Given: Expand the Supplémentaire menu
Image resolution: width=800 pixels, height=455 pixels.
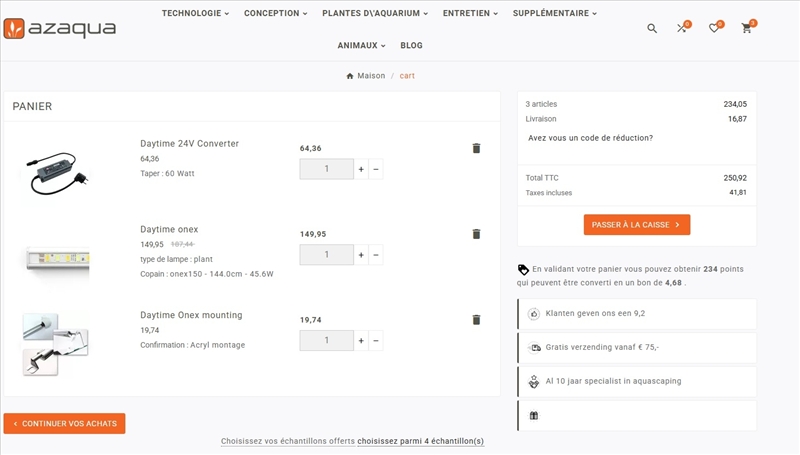Looking at the screenshot, I should point(555,13).
